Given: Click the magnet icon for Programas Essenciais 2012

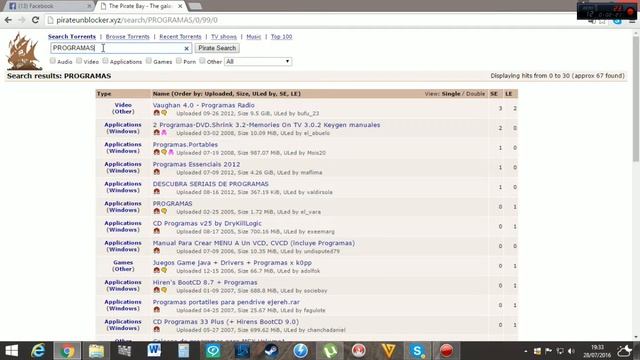Looking at the screenshot, I should click(156, 172).
